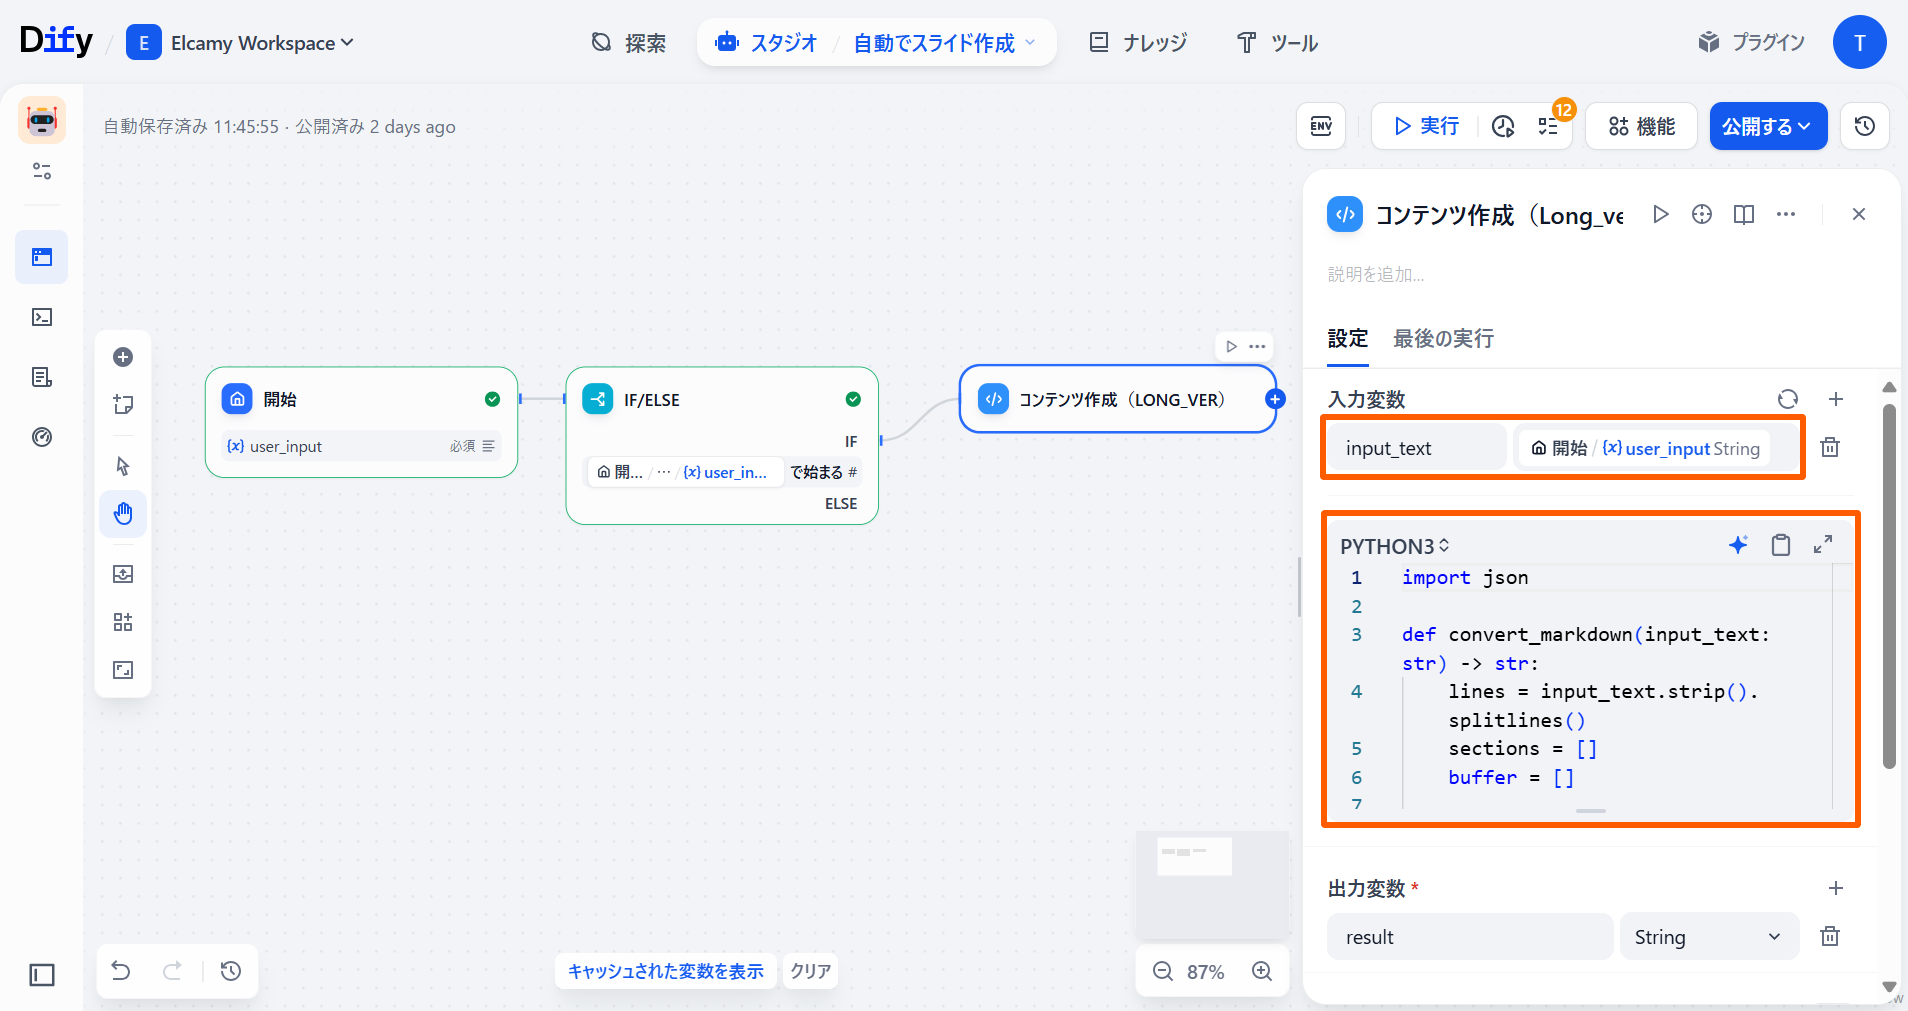Select the hand pan tool

tap(123, 514)
